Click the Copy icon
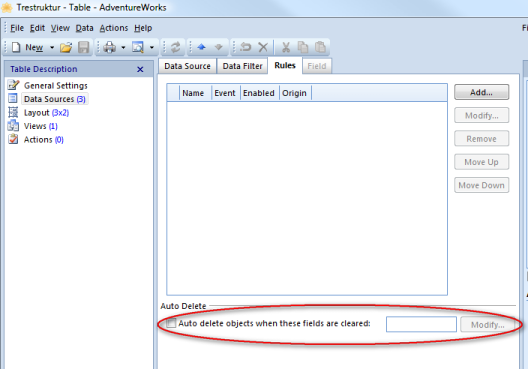 (x=303, y=47)
